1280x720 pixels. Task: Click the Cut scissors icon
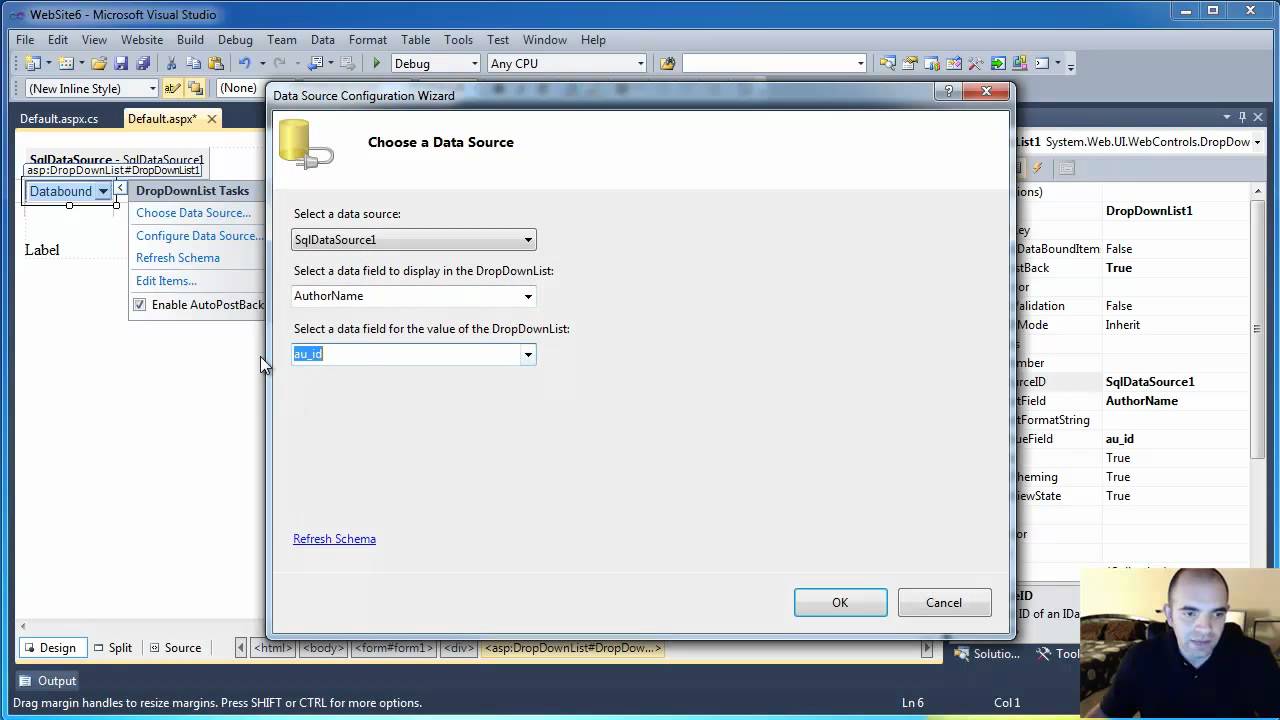tap(172, 63)
